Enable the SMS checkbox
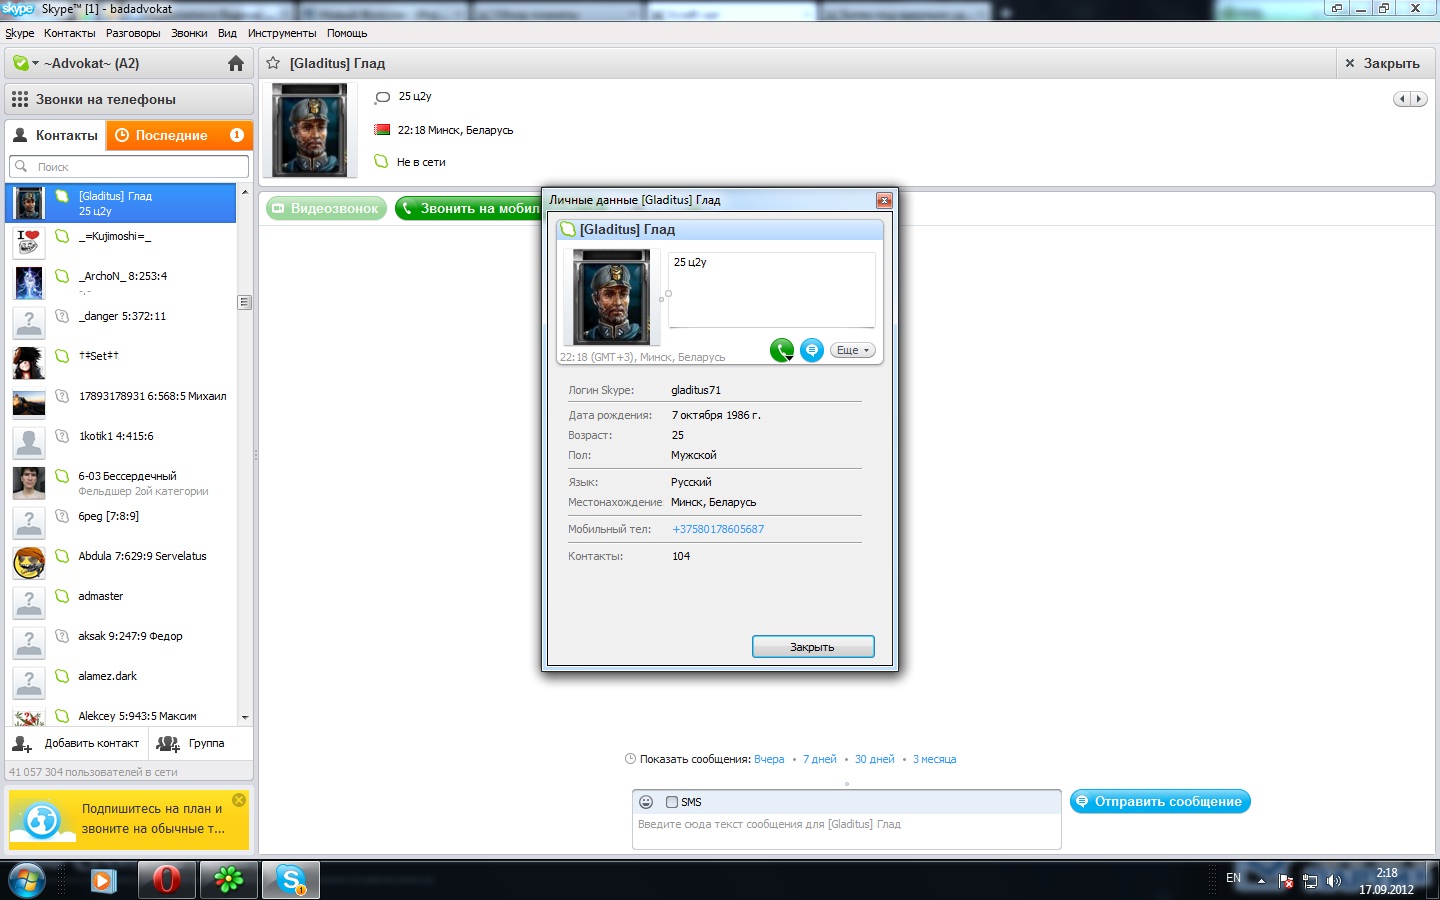This screenshot has height=900, width=1440. [672, 802]
